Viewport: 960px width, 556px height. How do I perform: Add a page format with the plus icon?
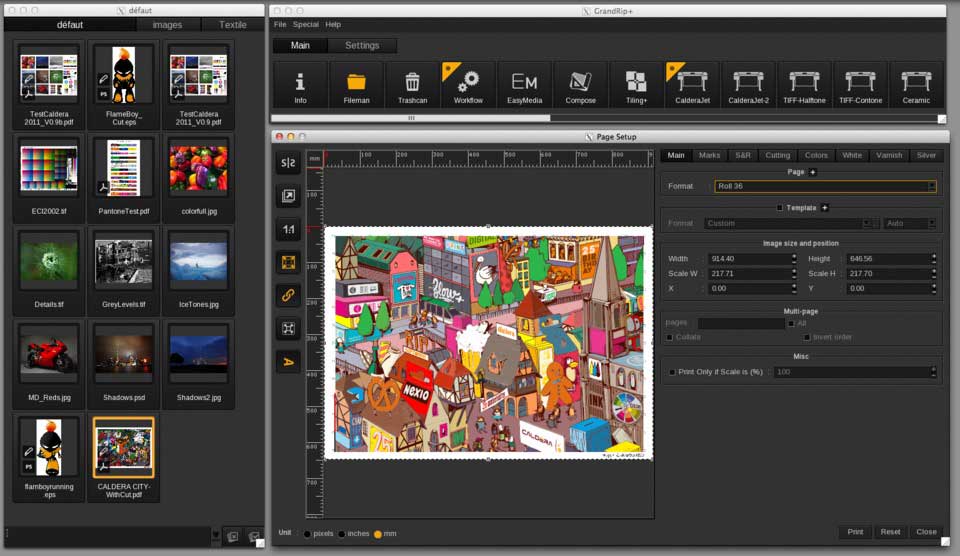pos(812,172)
